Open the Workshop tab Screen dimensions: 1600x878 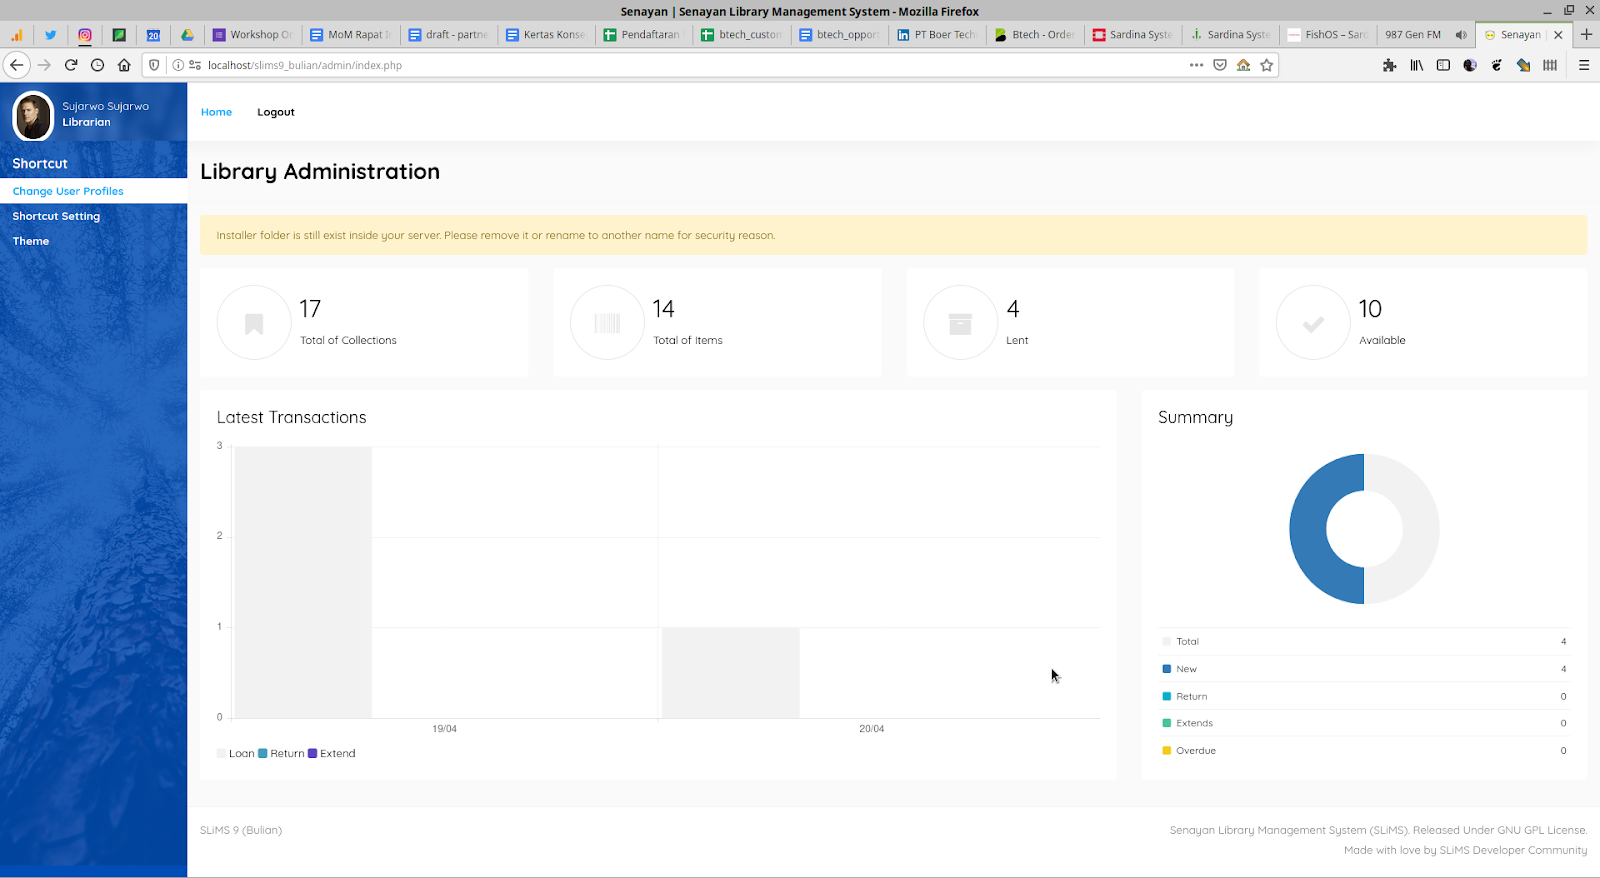coord(253,34)
